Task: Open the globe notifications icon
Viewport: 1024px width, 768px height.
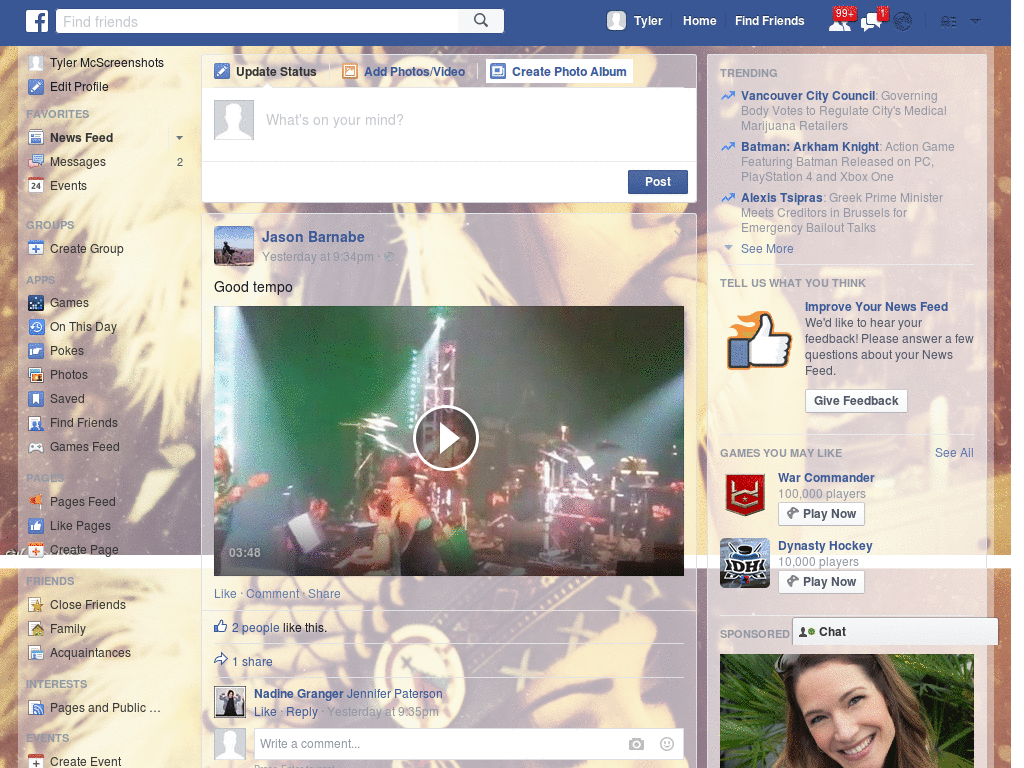Action: [x=903, y=22]
